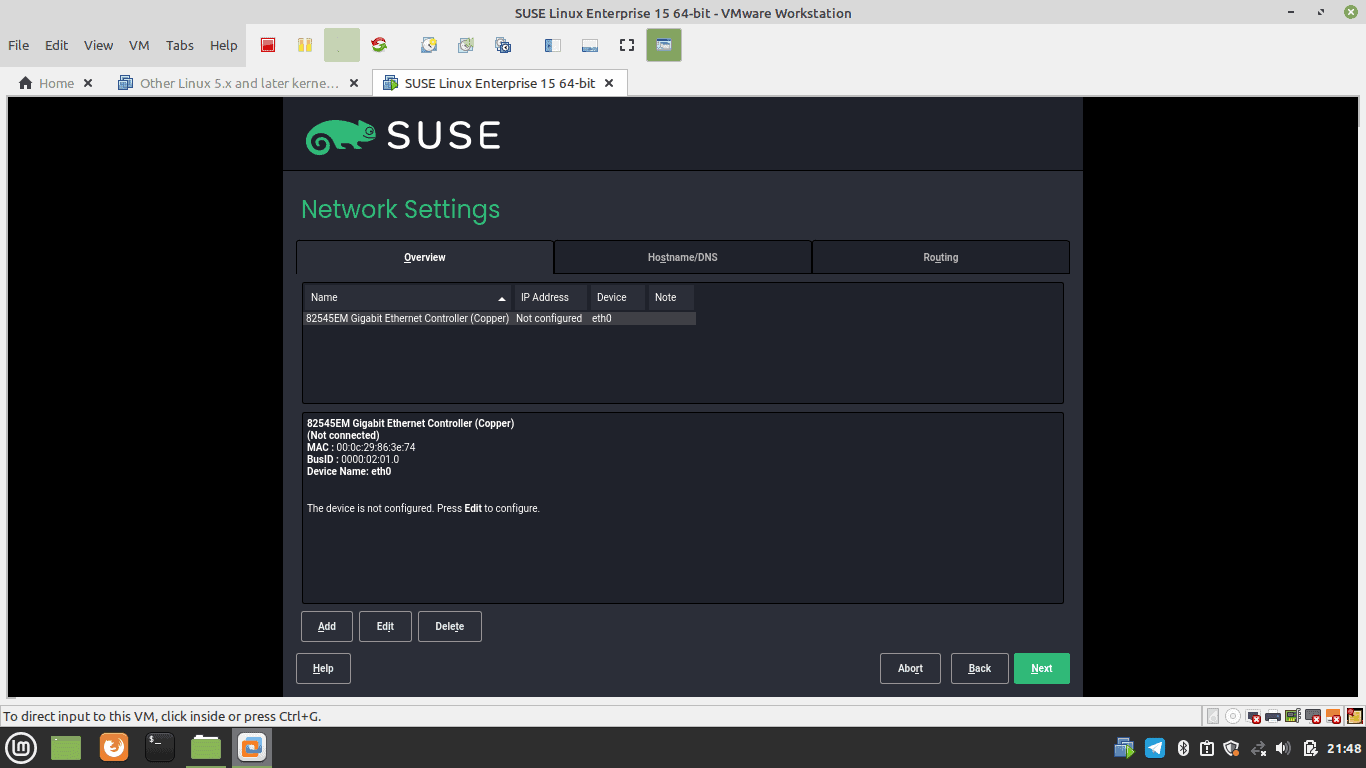This screenshot has width=1366, height=768.
Task: Launch Firefox from the taskbar
Action: [114, 747]
